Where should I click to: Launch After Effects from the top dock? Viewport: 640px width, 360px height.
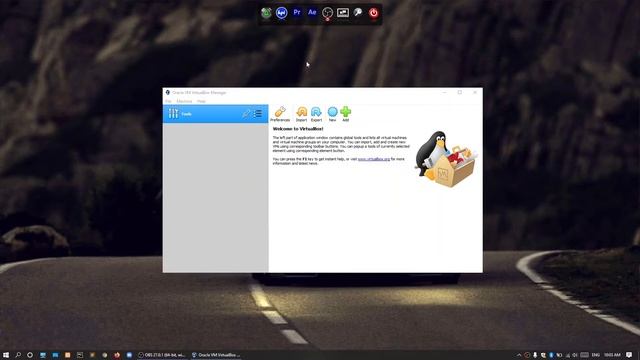[312, 13]
